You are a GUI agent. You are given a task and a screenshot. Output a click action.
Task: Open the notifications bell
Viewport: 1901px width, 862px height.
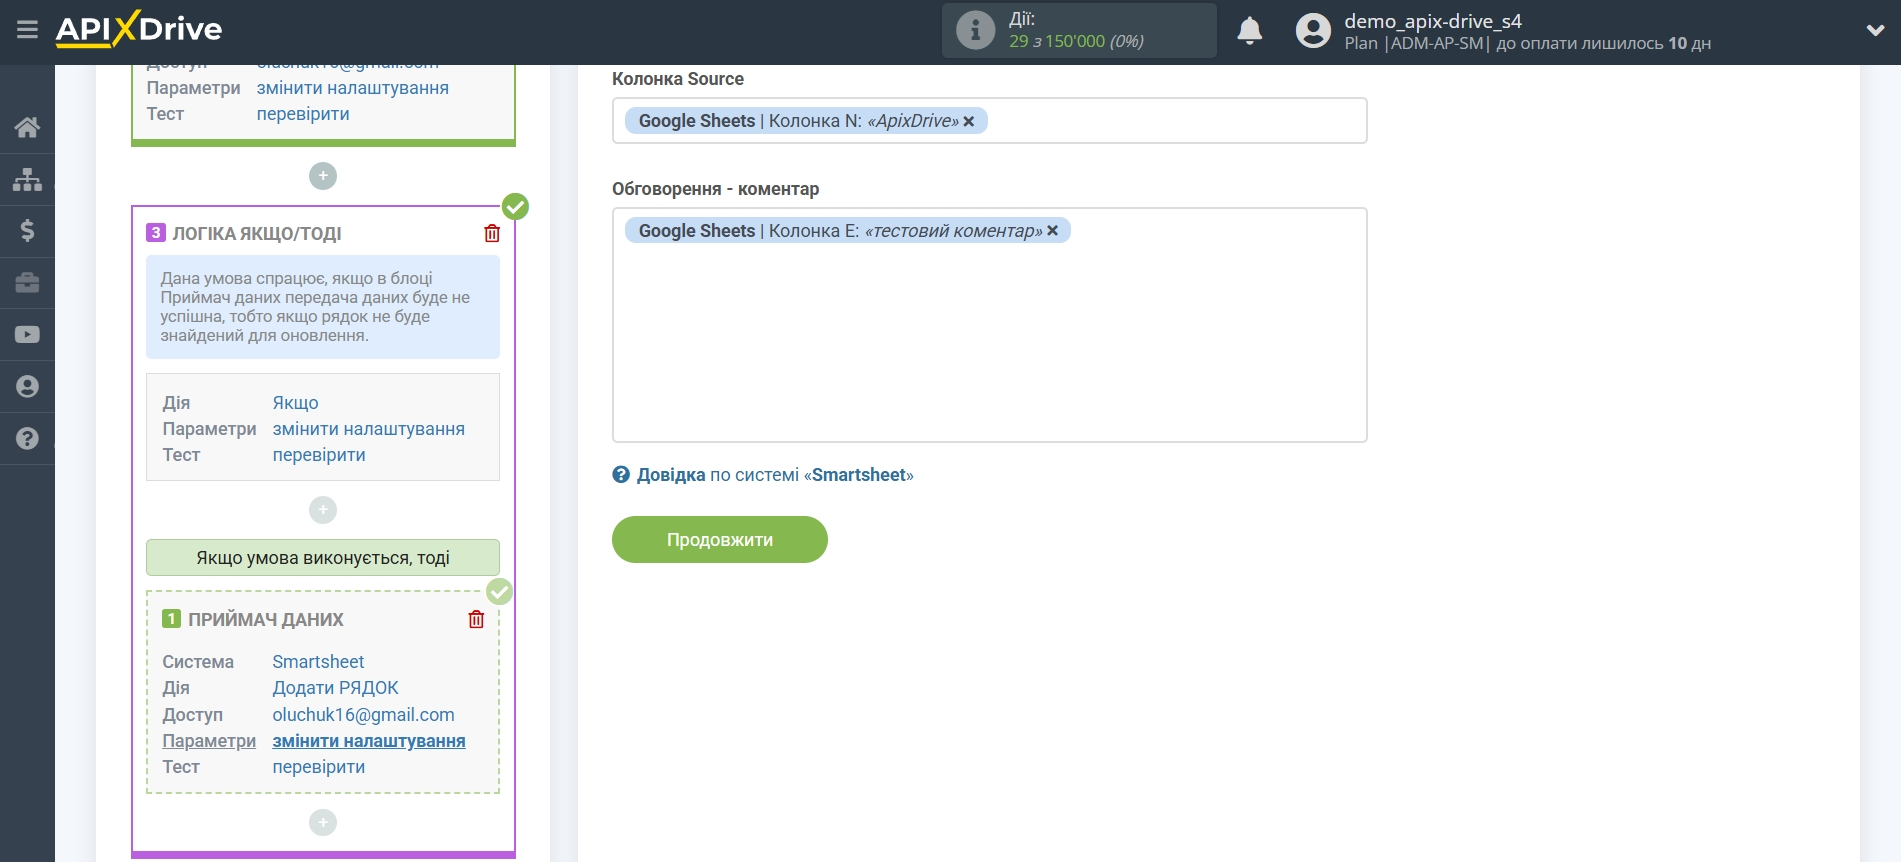[1249, 31]
